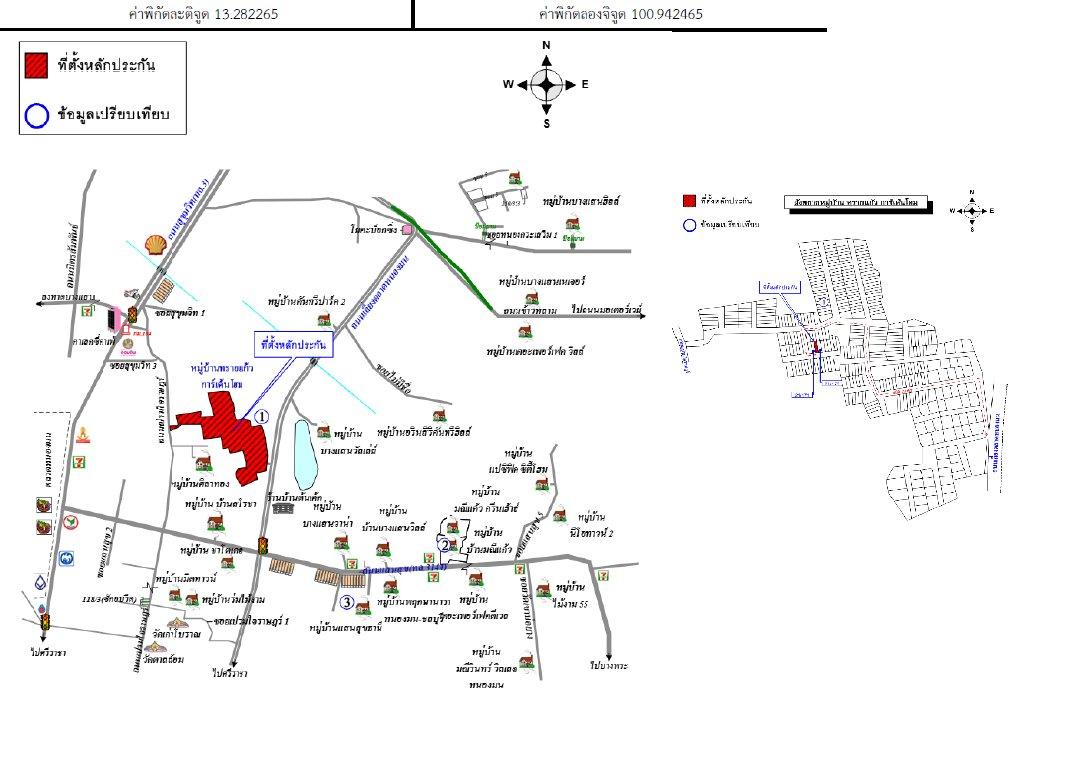Click the ซอยสุขุมวิท 3 road label
The image size is (1087, 775).
[134, 365]
